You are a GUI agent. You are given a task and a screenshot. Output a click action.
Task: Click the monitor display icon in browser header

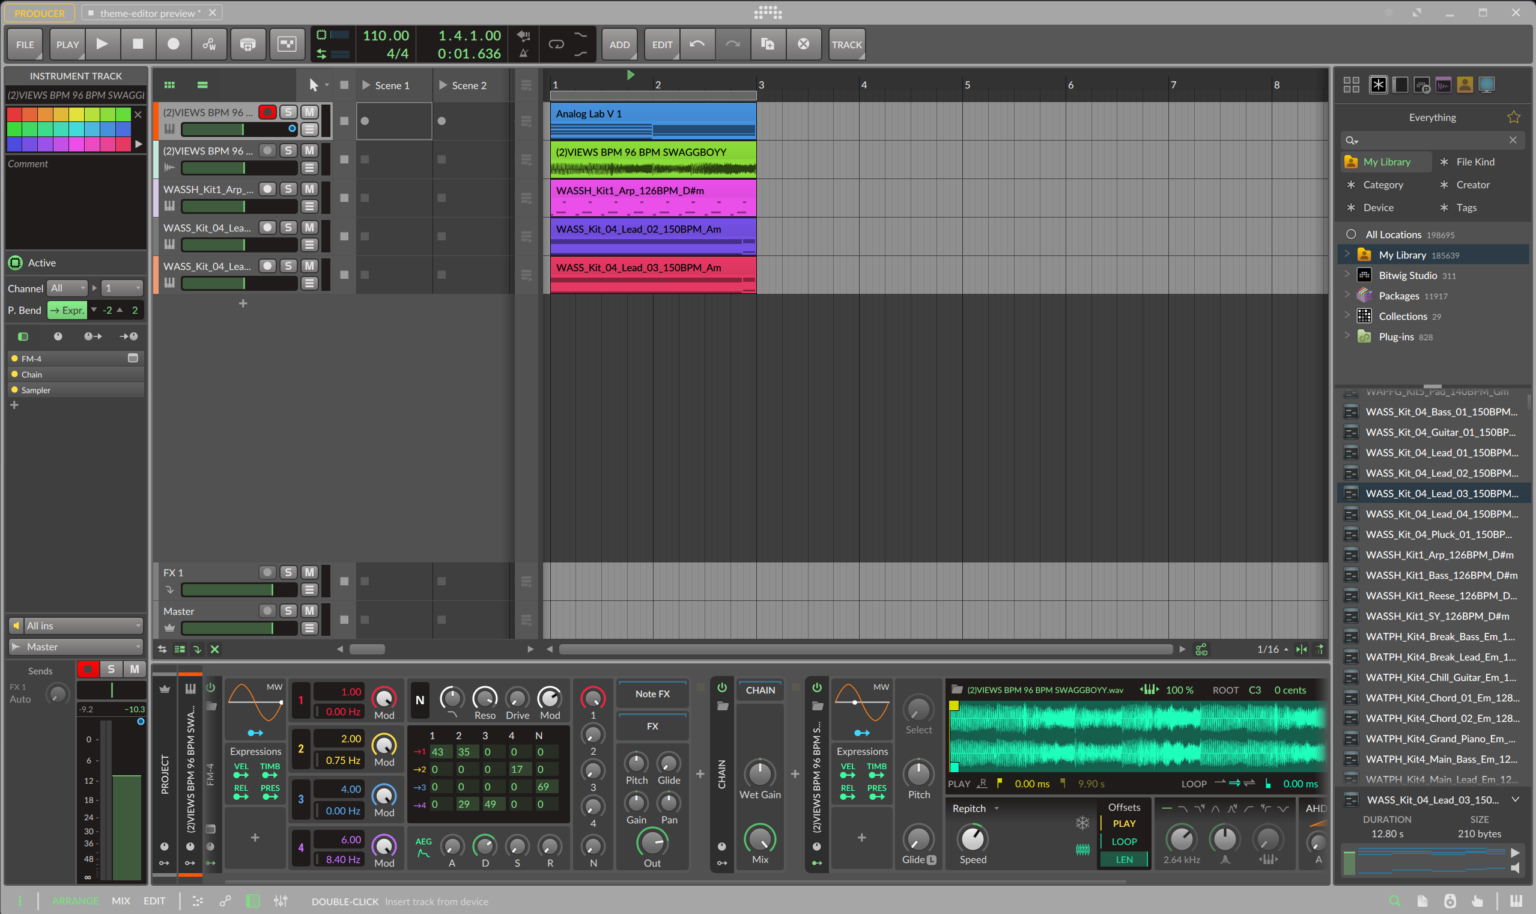point(1487,84)
